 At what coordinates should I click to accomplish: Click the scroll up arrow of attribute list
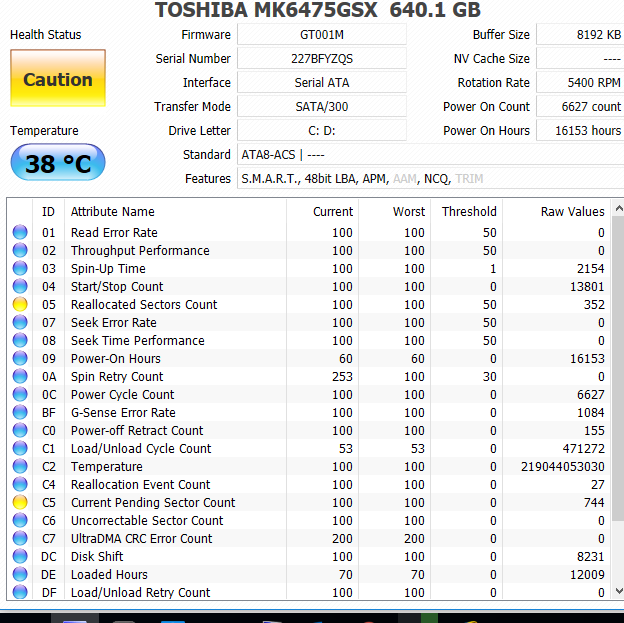pyautogui.click(x=618, y=208)
